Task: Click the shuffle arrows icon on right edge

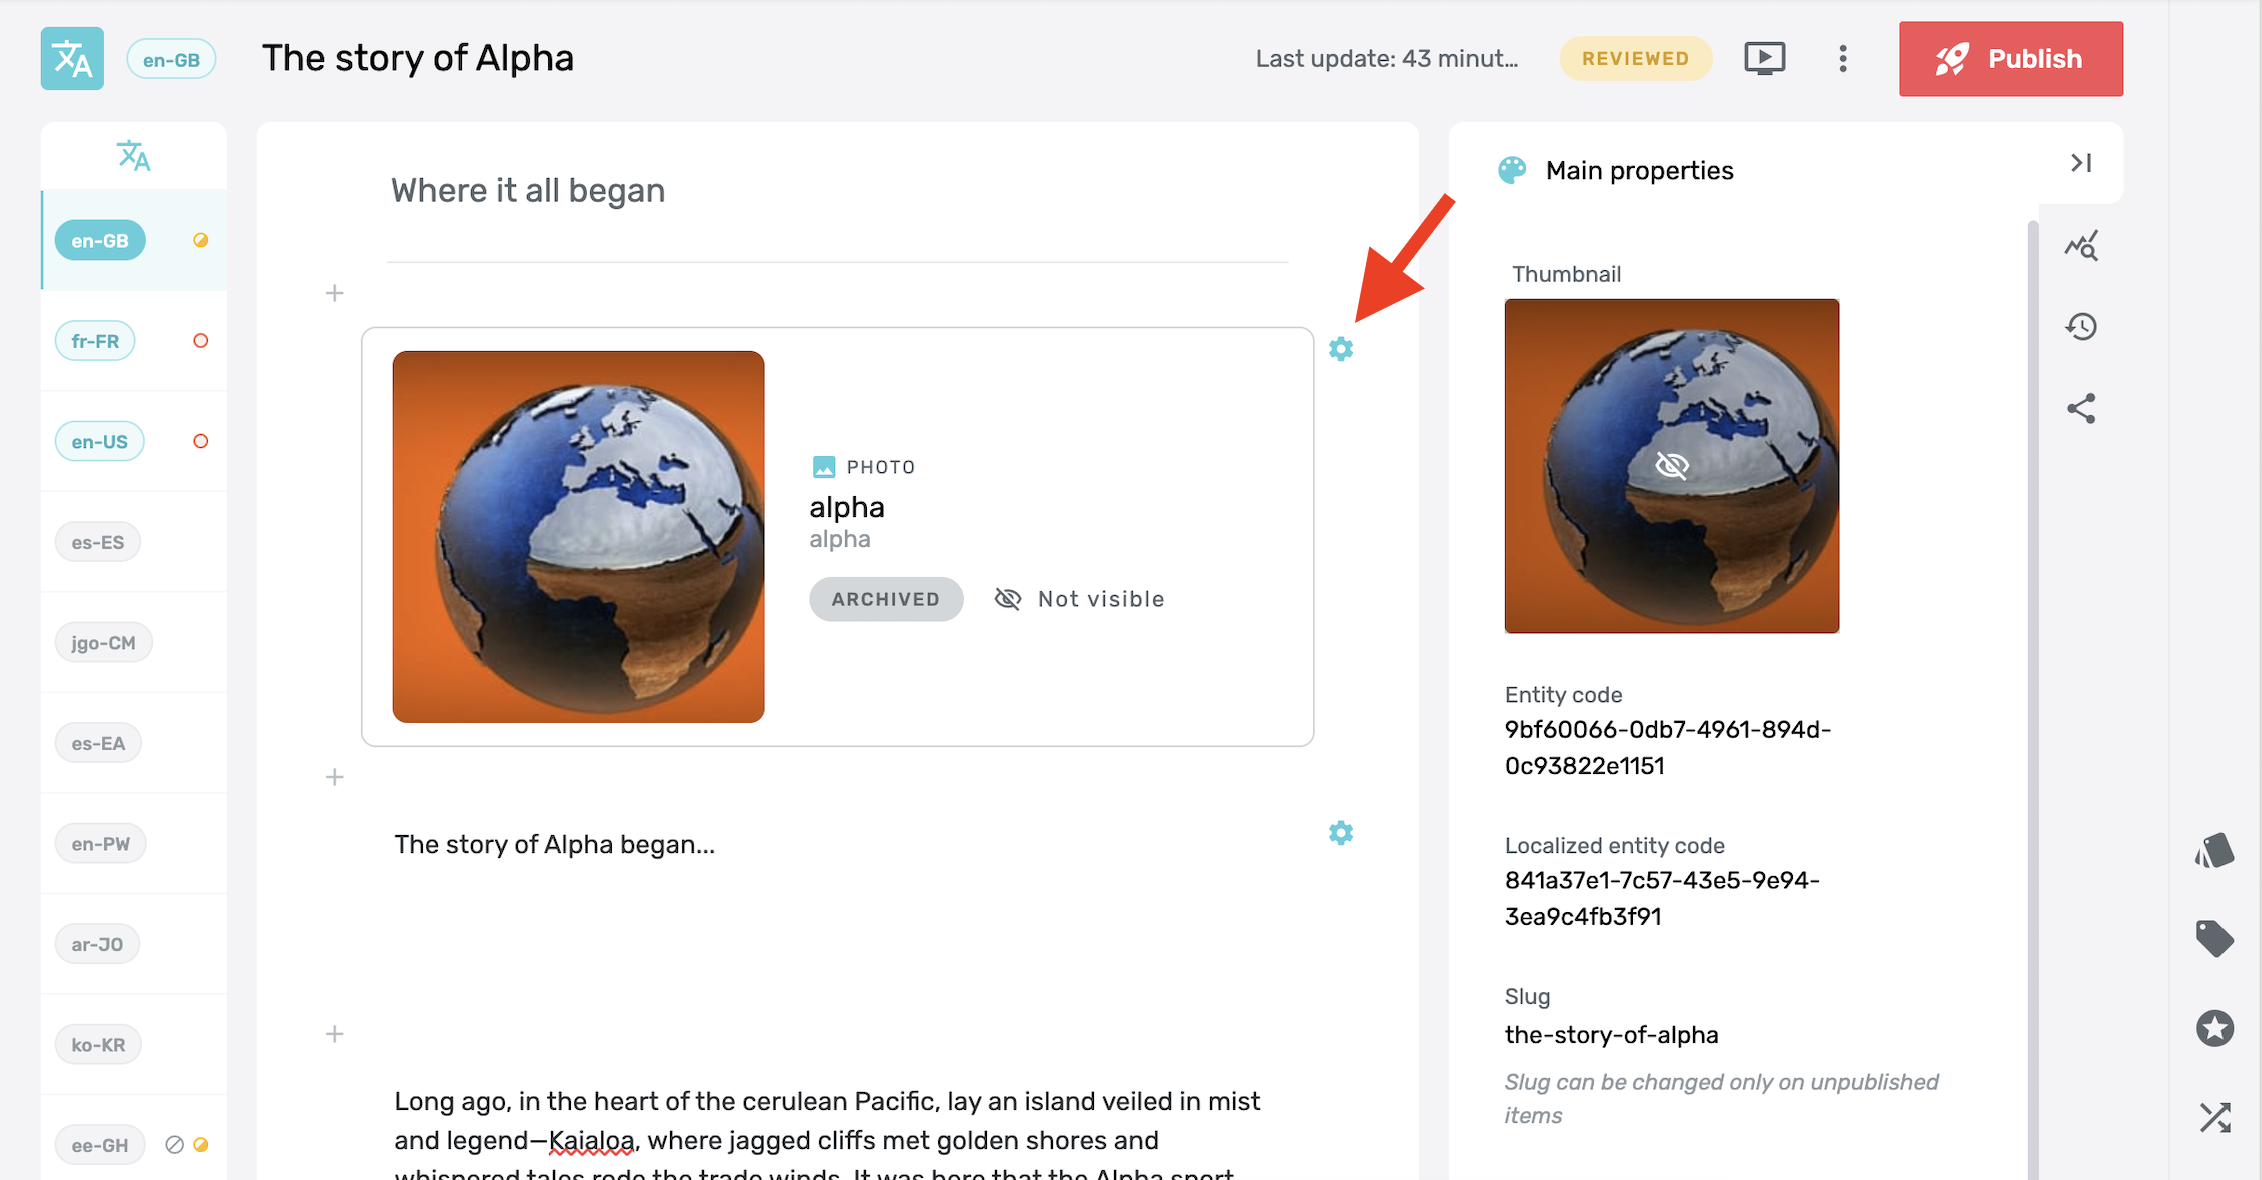Action: coord(2214,1117)
